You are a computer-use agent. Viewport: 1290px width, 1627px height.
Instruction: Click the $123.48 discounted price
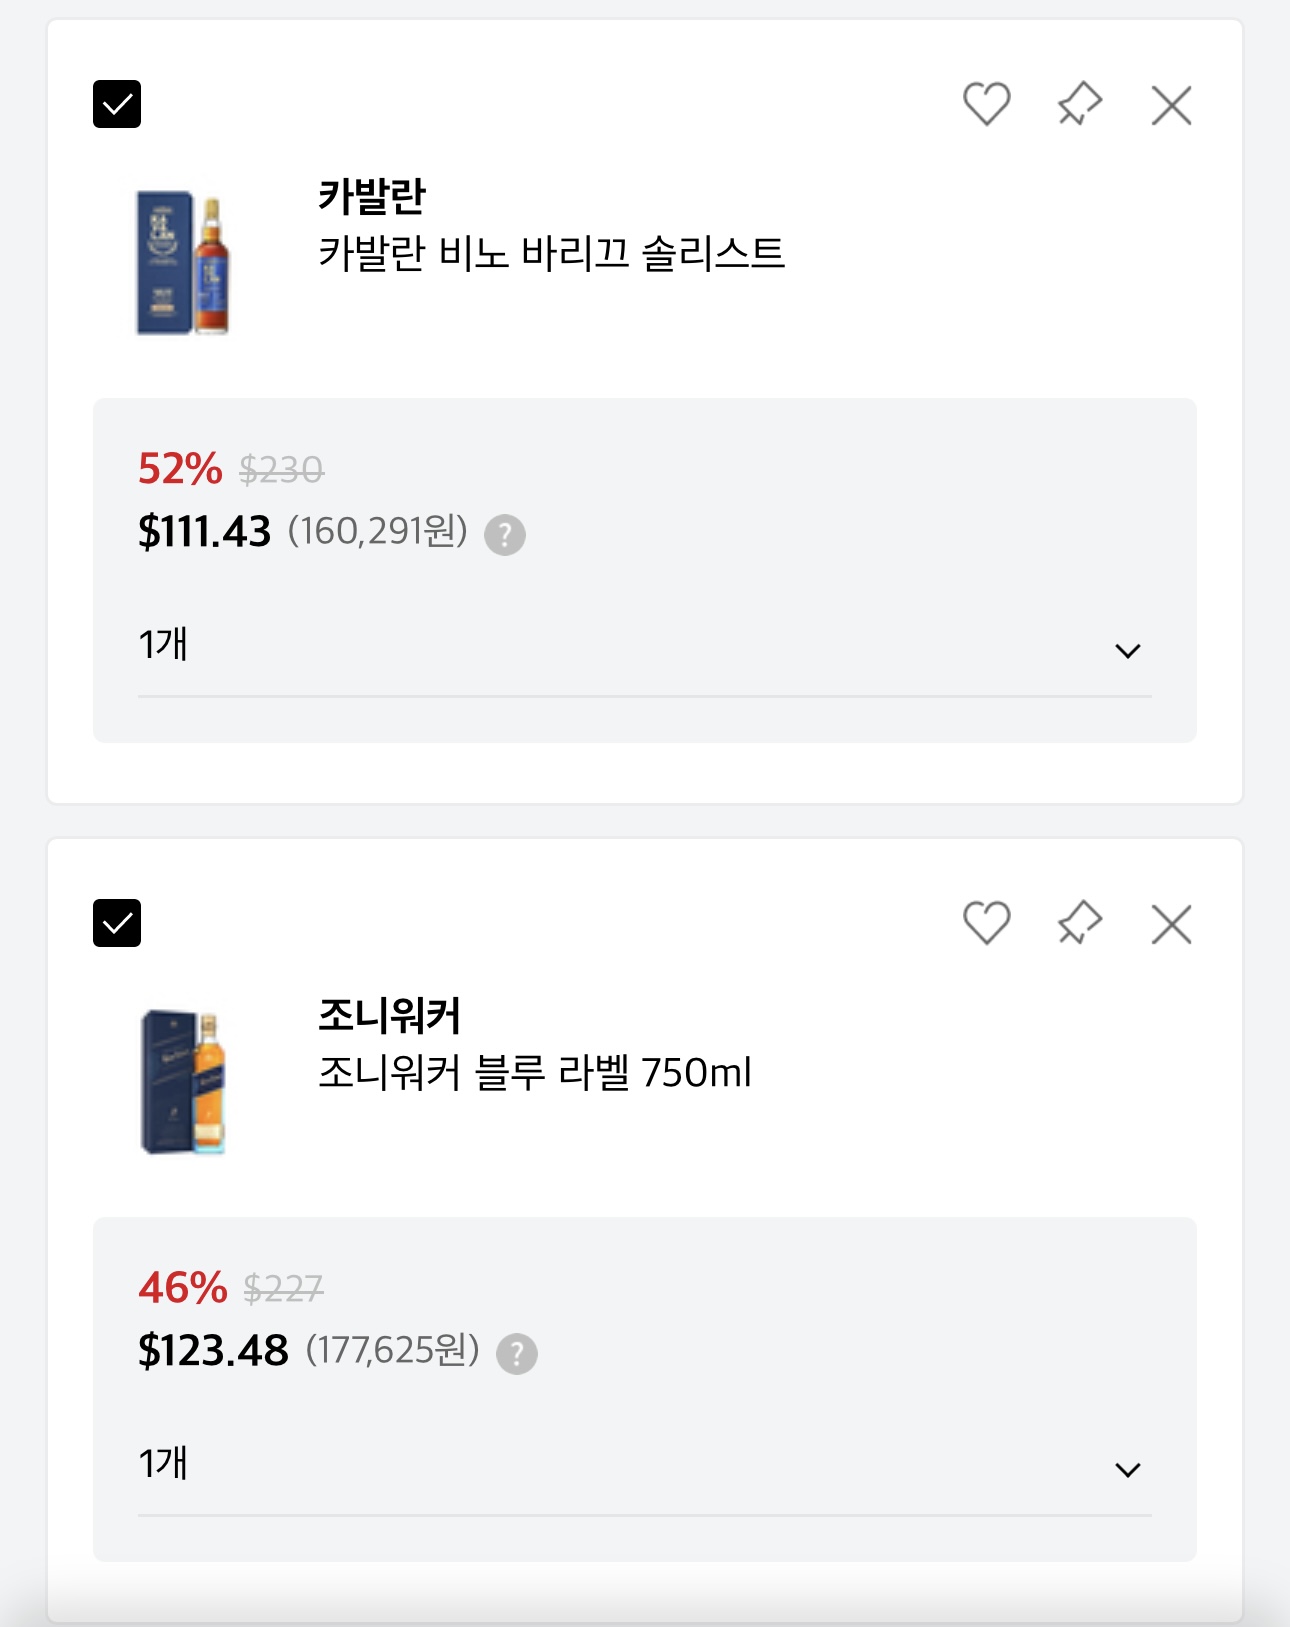pyautogui.click(x=213, y=1350)
